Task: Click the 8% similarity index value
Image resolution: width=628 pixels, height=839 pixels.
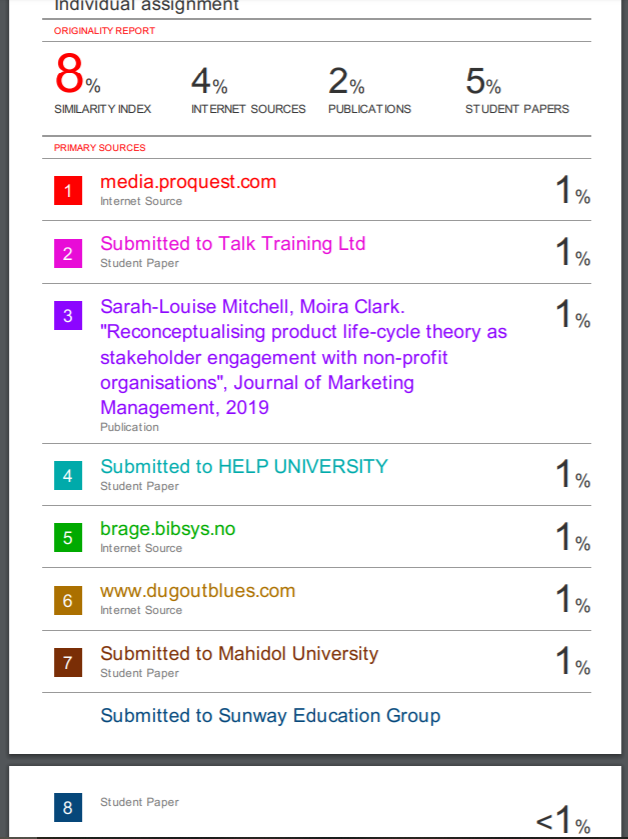Action: 76,76
